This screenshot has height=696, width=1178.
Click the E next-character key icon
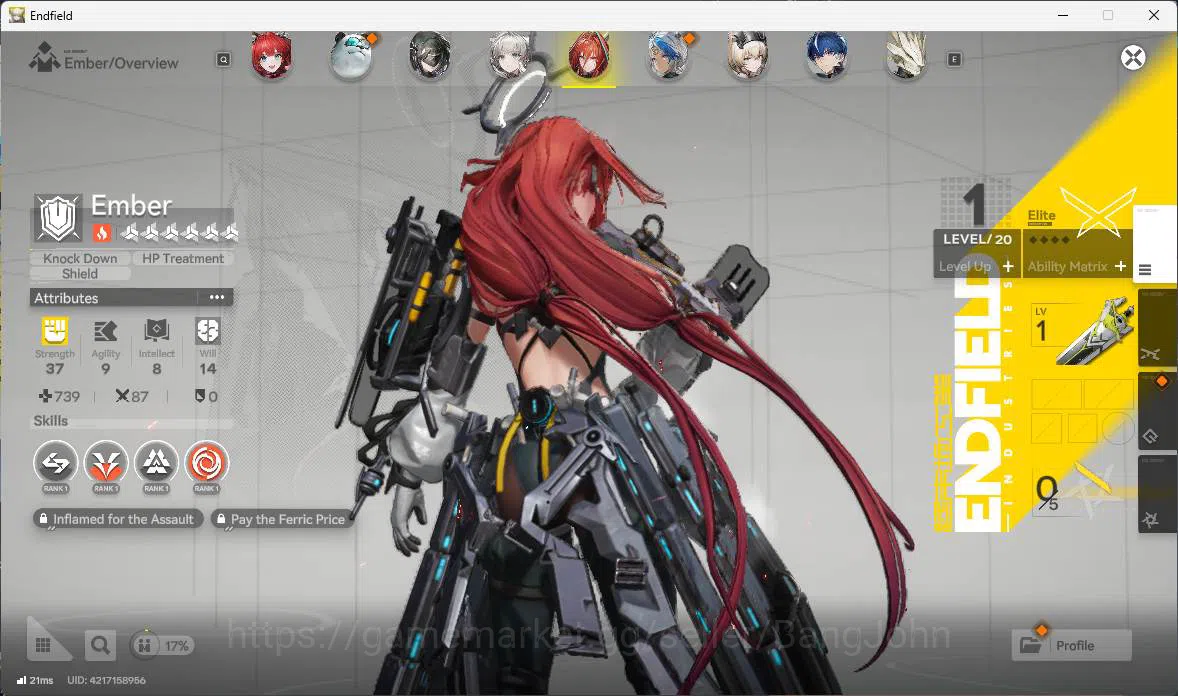click(x=954, y=59)
